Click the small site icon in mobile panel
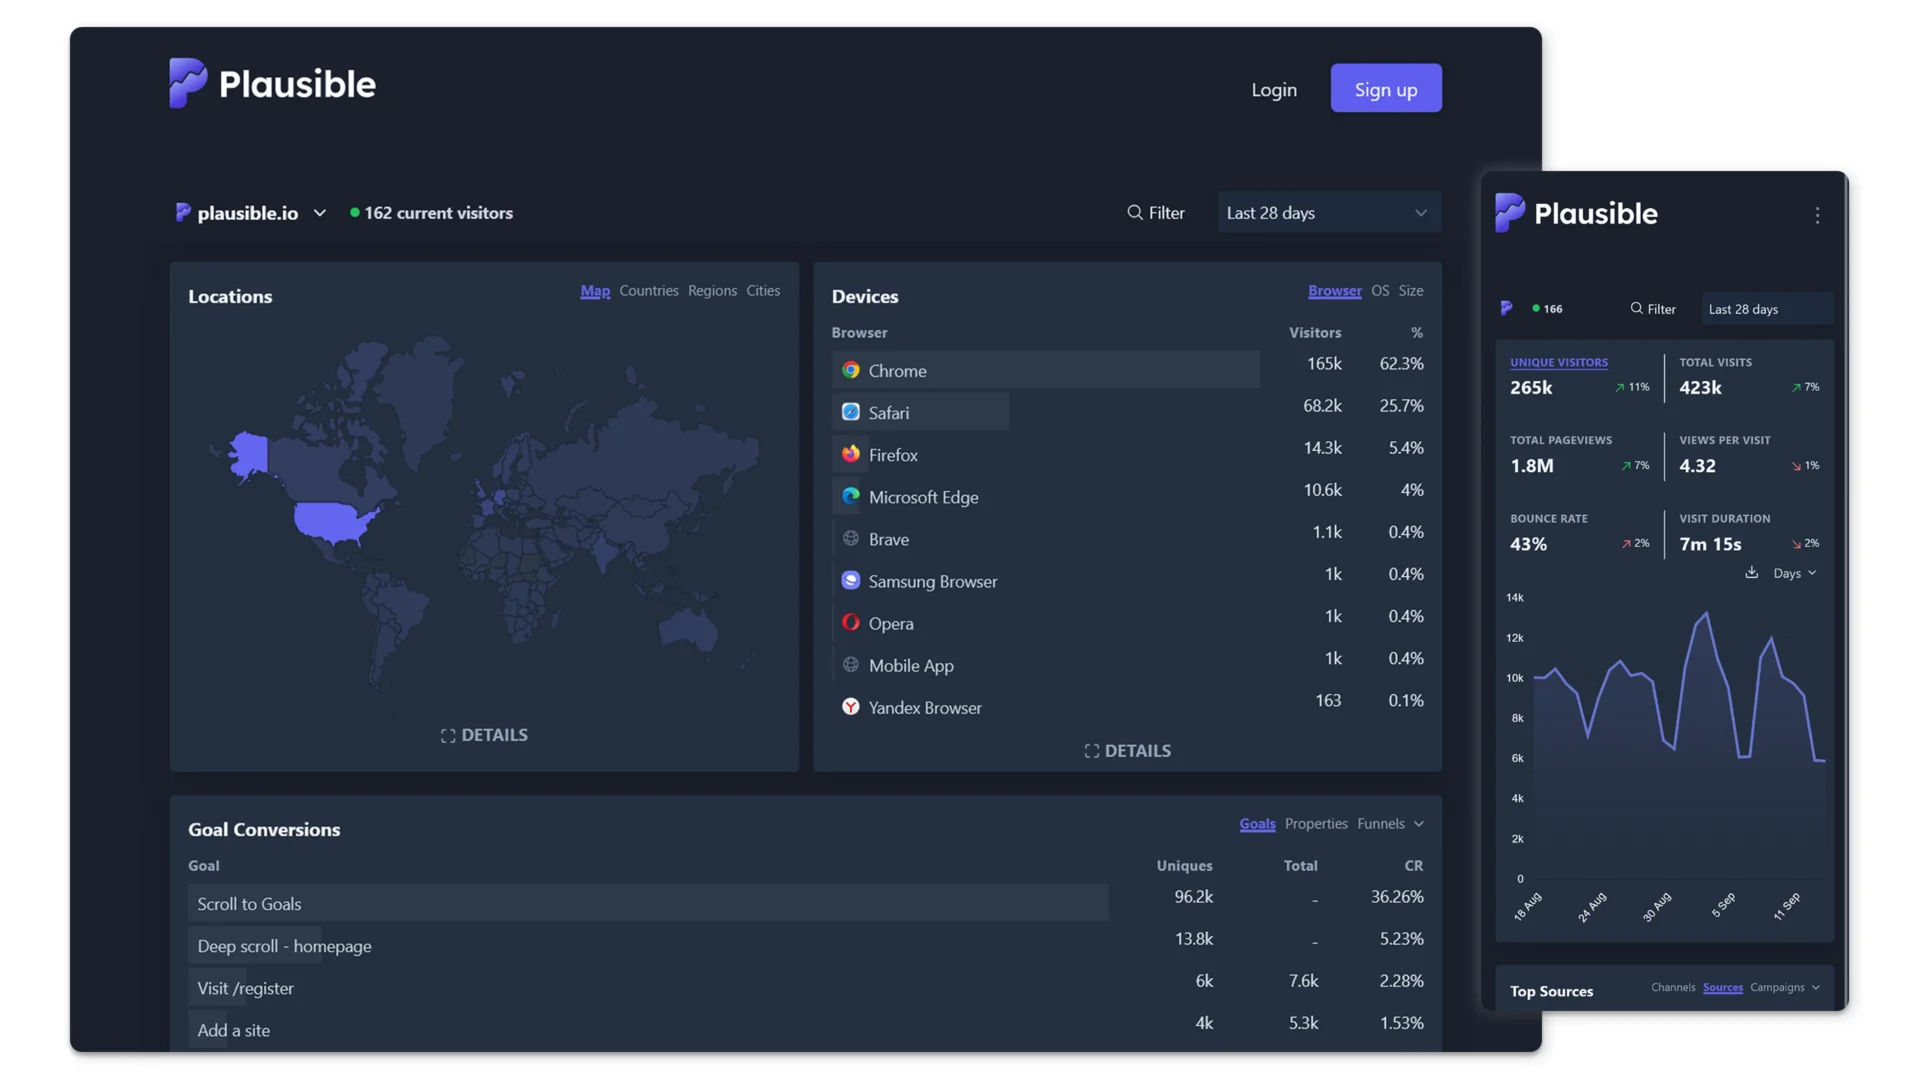This screenshot has height=1080, width=1920. 1506,308
